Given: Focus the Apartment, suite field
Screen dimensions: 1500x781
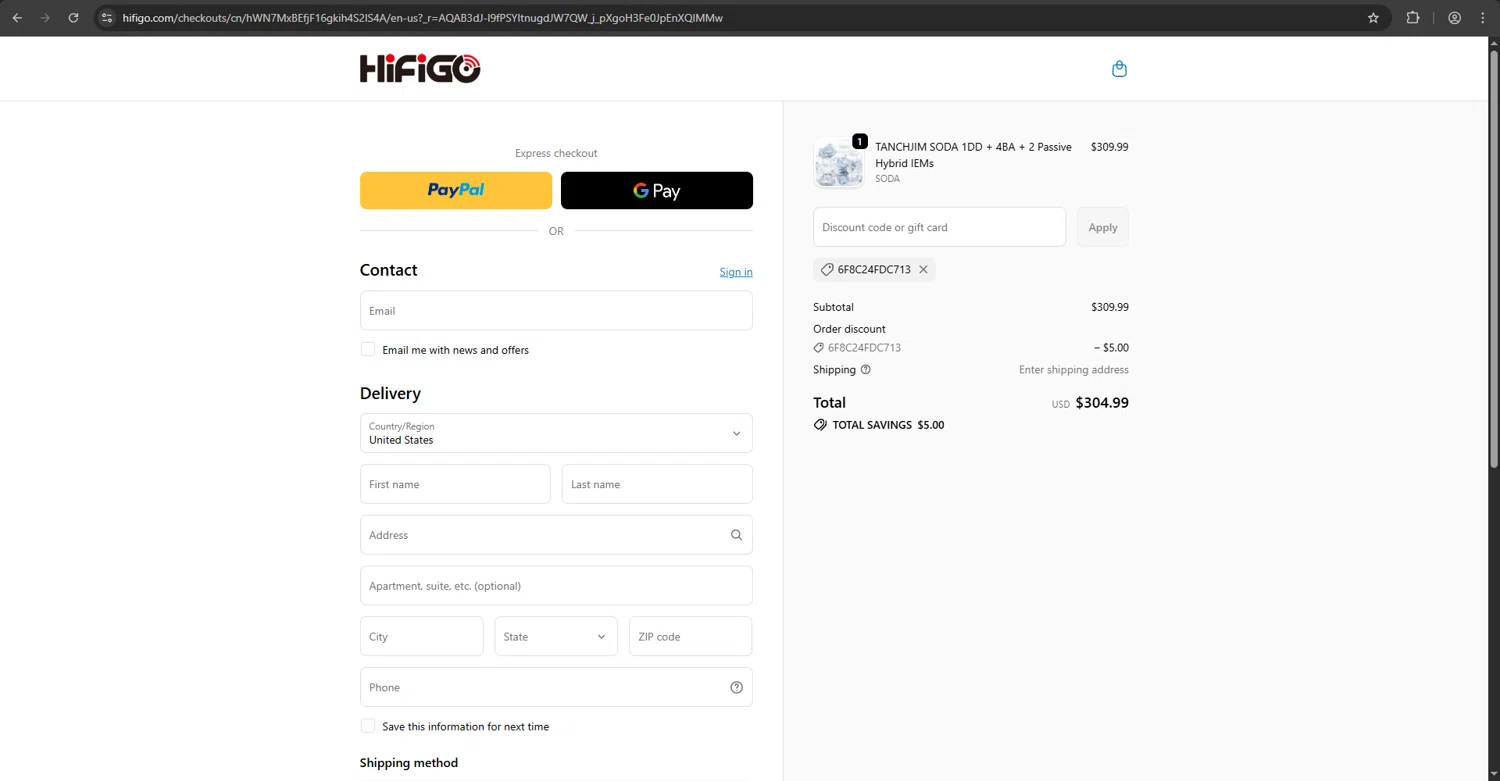Looking at the screenshot, I should point(556,586).
